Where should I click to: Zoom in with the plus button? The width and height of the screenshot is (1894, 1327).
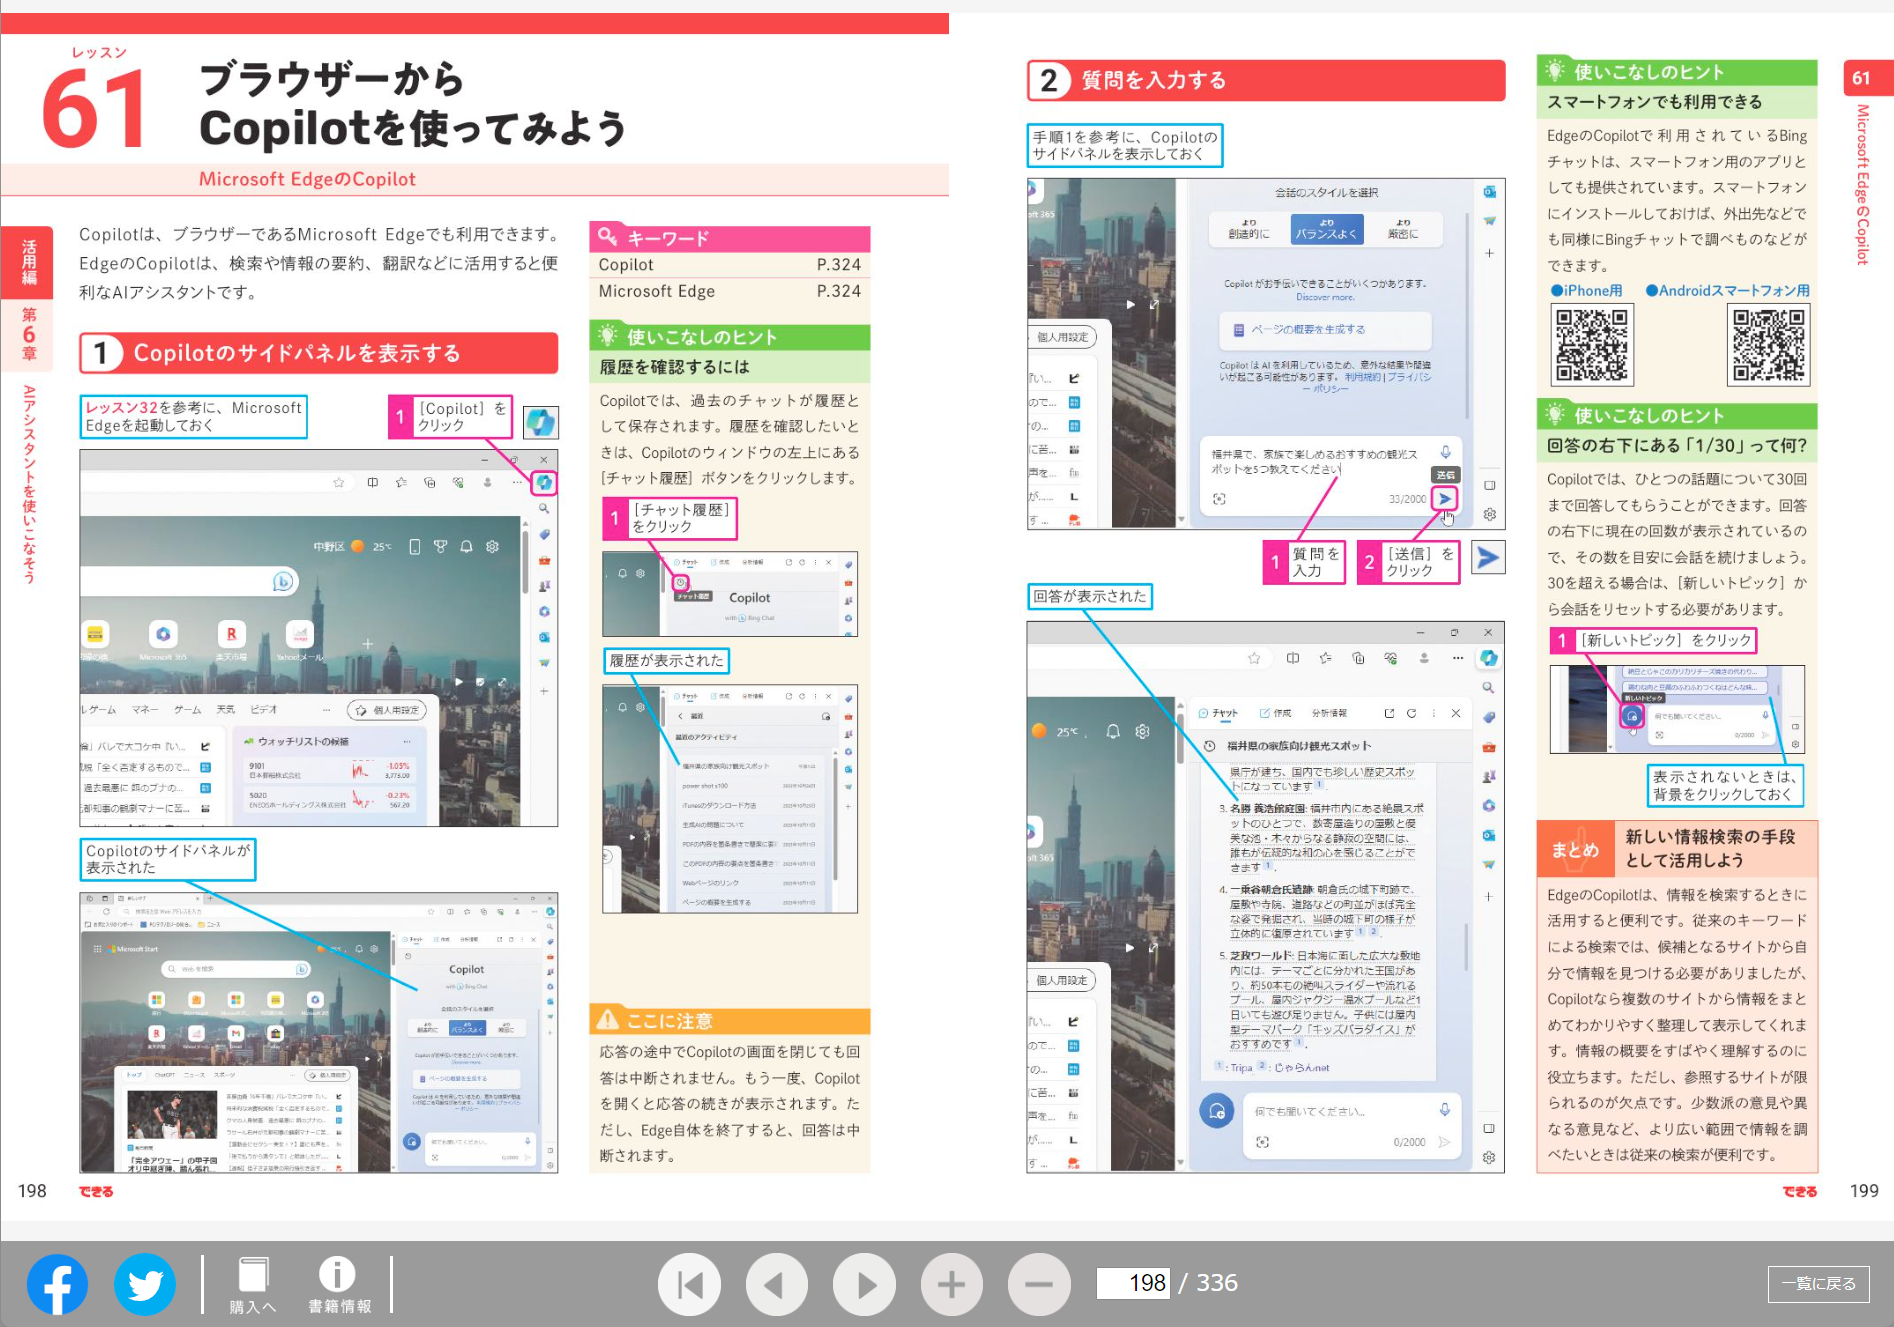click(951, 1284)
